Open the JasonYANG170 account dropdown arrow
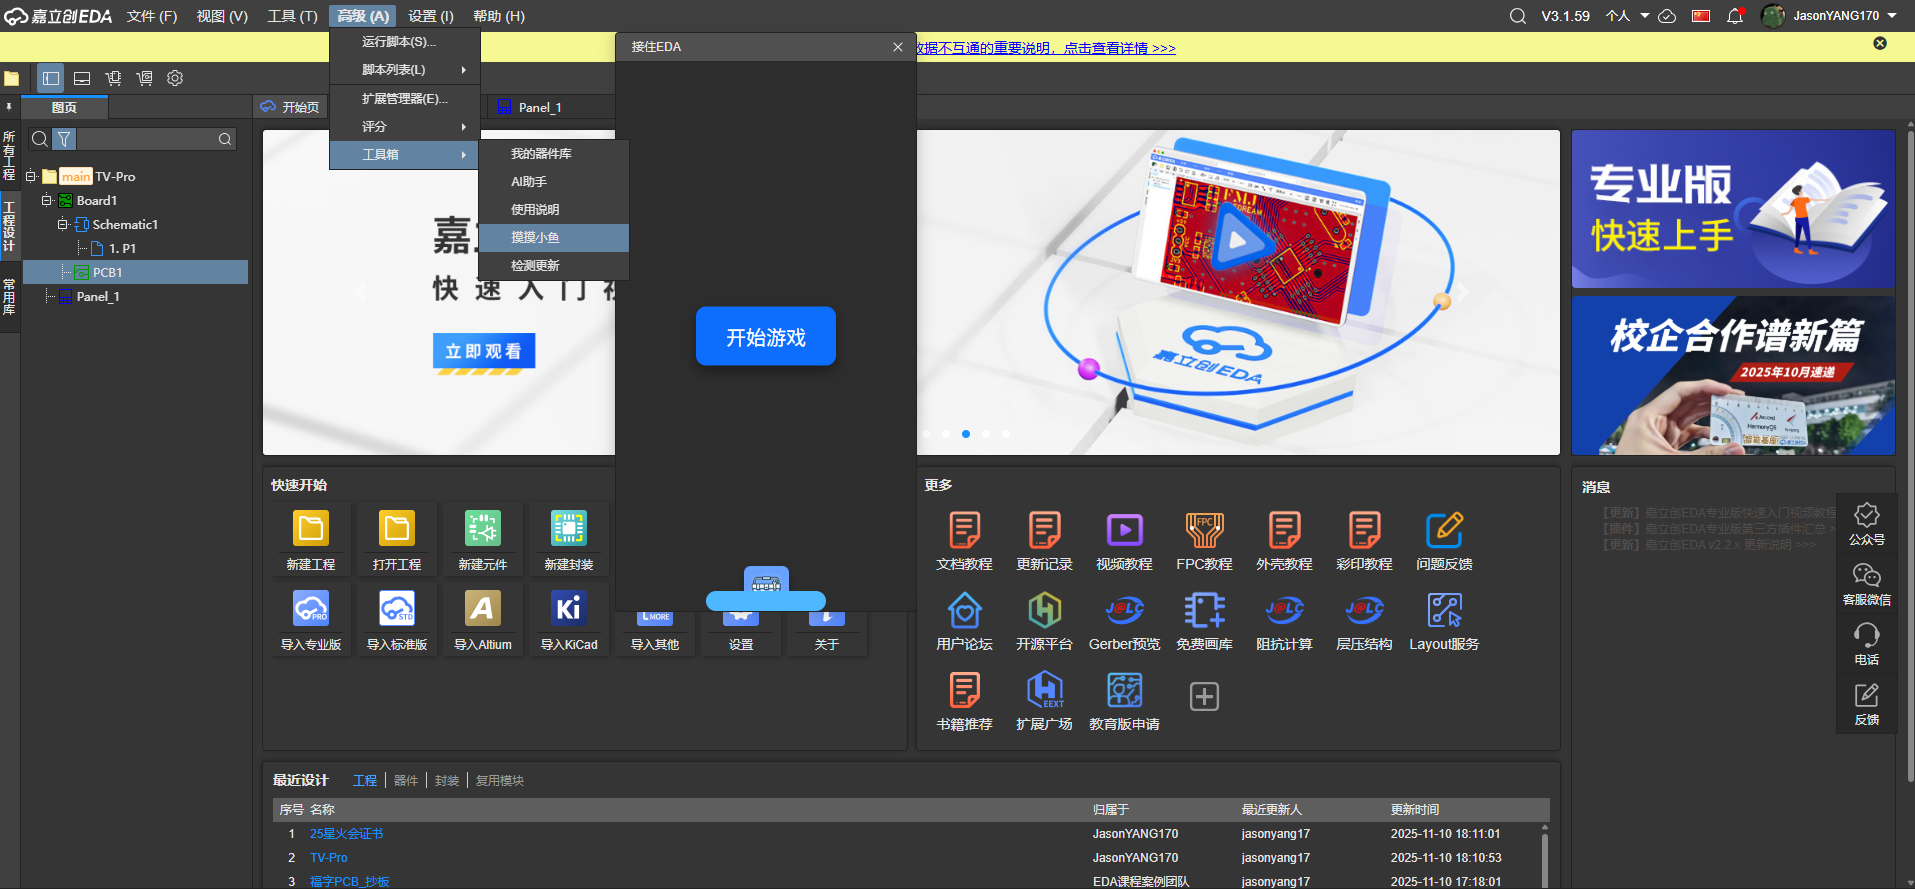The image size is (1915, 889). [x=1892, y=16]
